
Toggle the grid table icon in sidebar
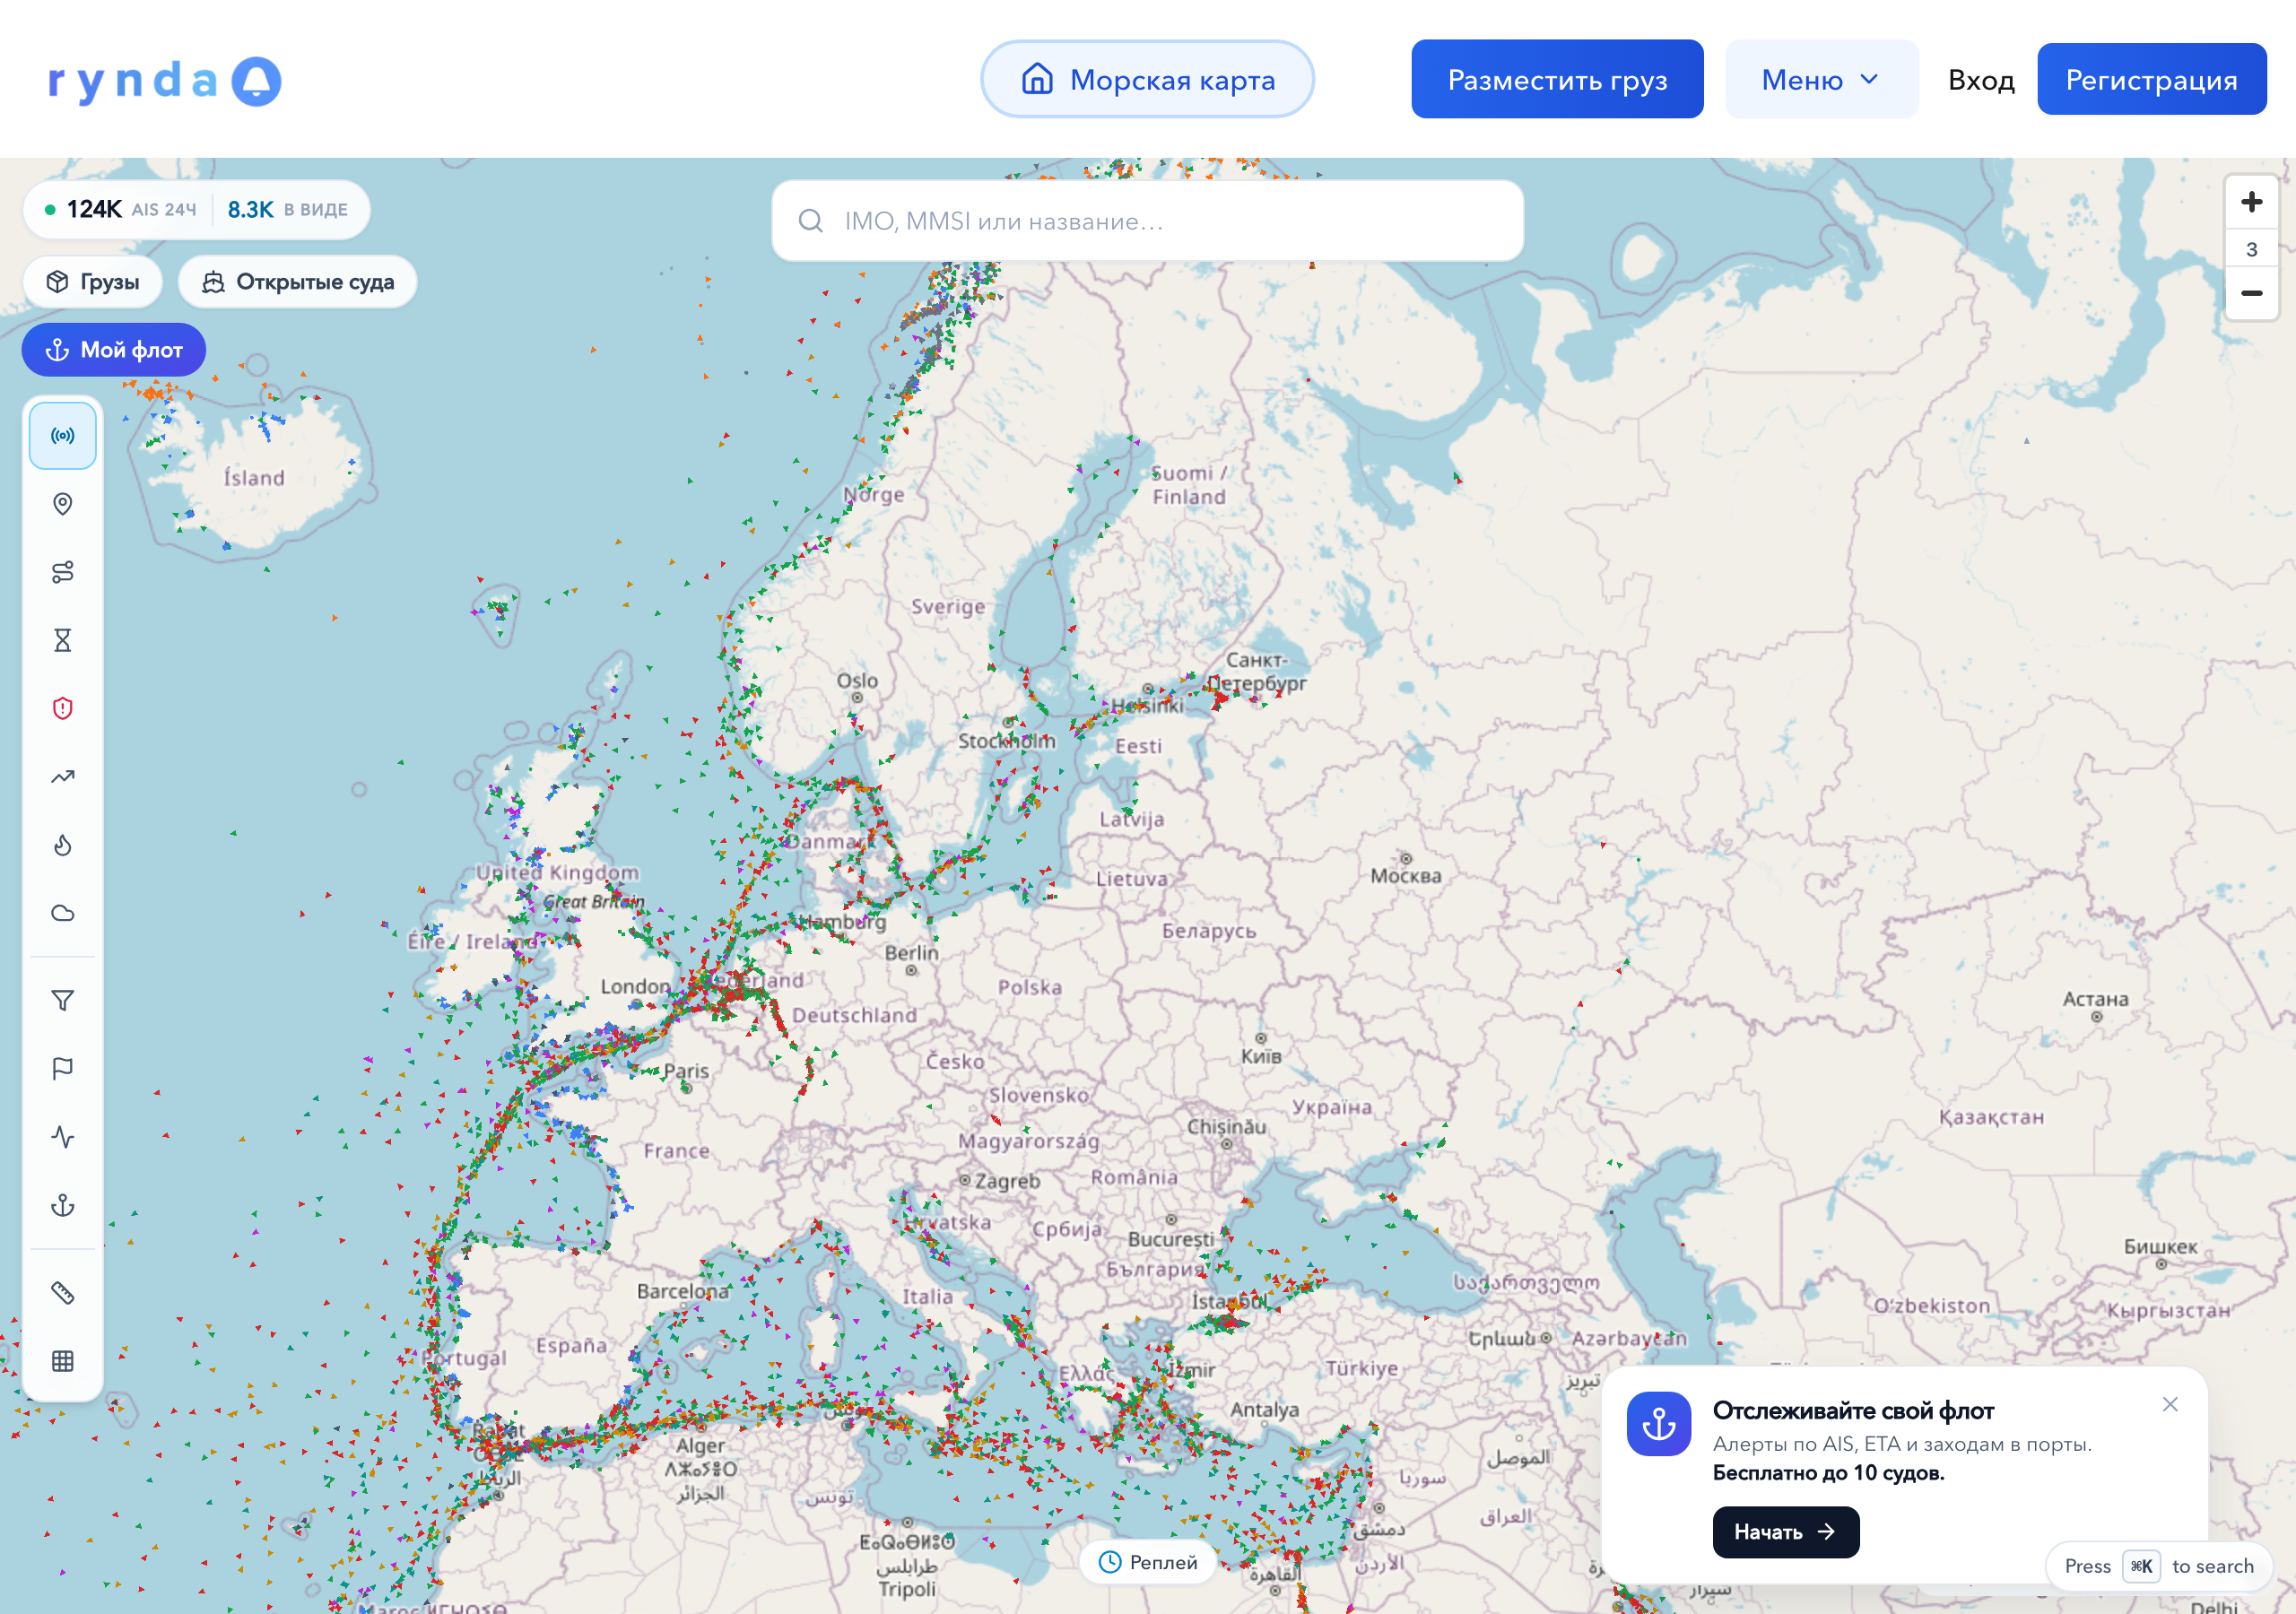pos(62,1361)
